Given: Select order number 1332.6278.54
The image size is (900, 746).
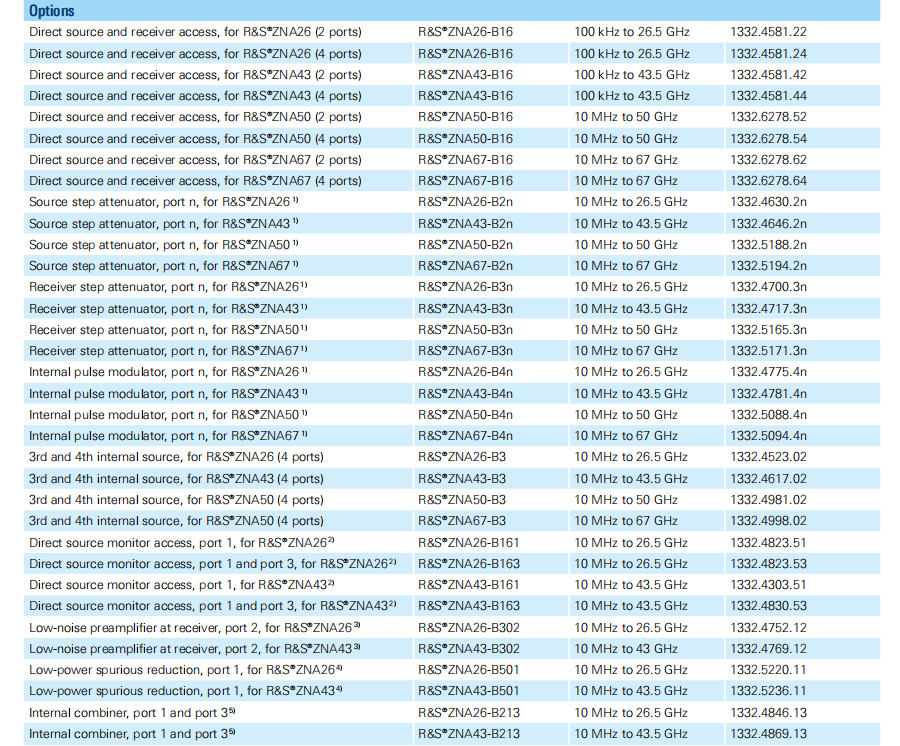Looking at the screenshot, I should [x=768, y=139].
